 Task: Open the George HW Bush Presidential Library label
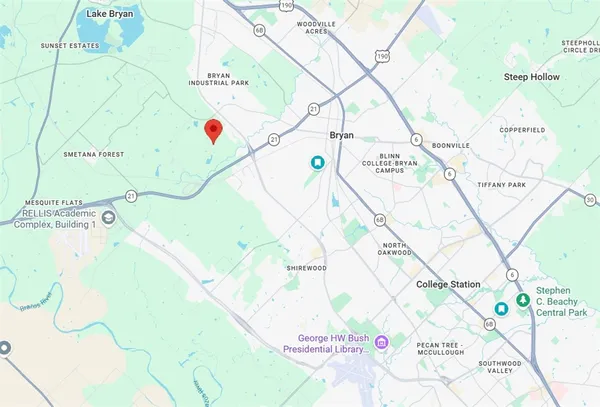click(326, 344)
